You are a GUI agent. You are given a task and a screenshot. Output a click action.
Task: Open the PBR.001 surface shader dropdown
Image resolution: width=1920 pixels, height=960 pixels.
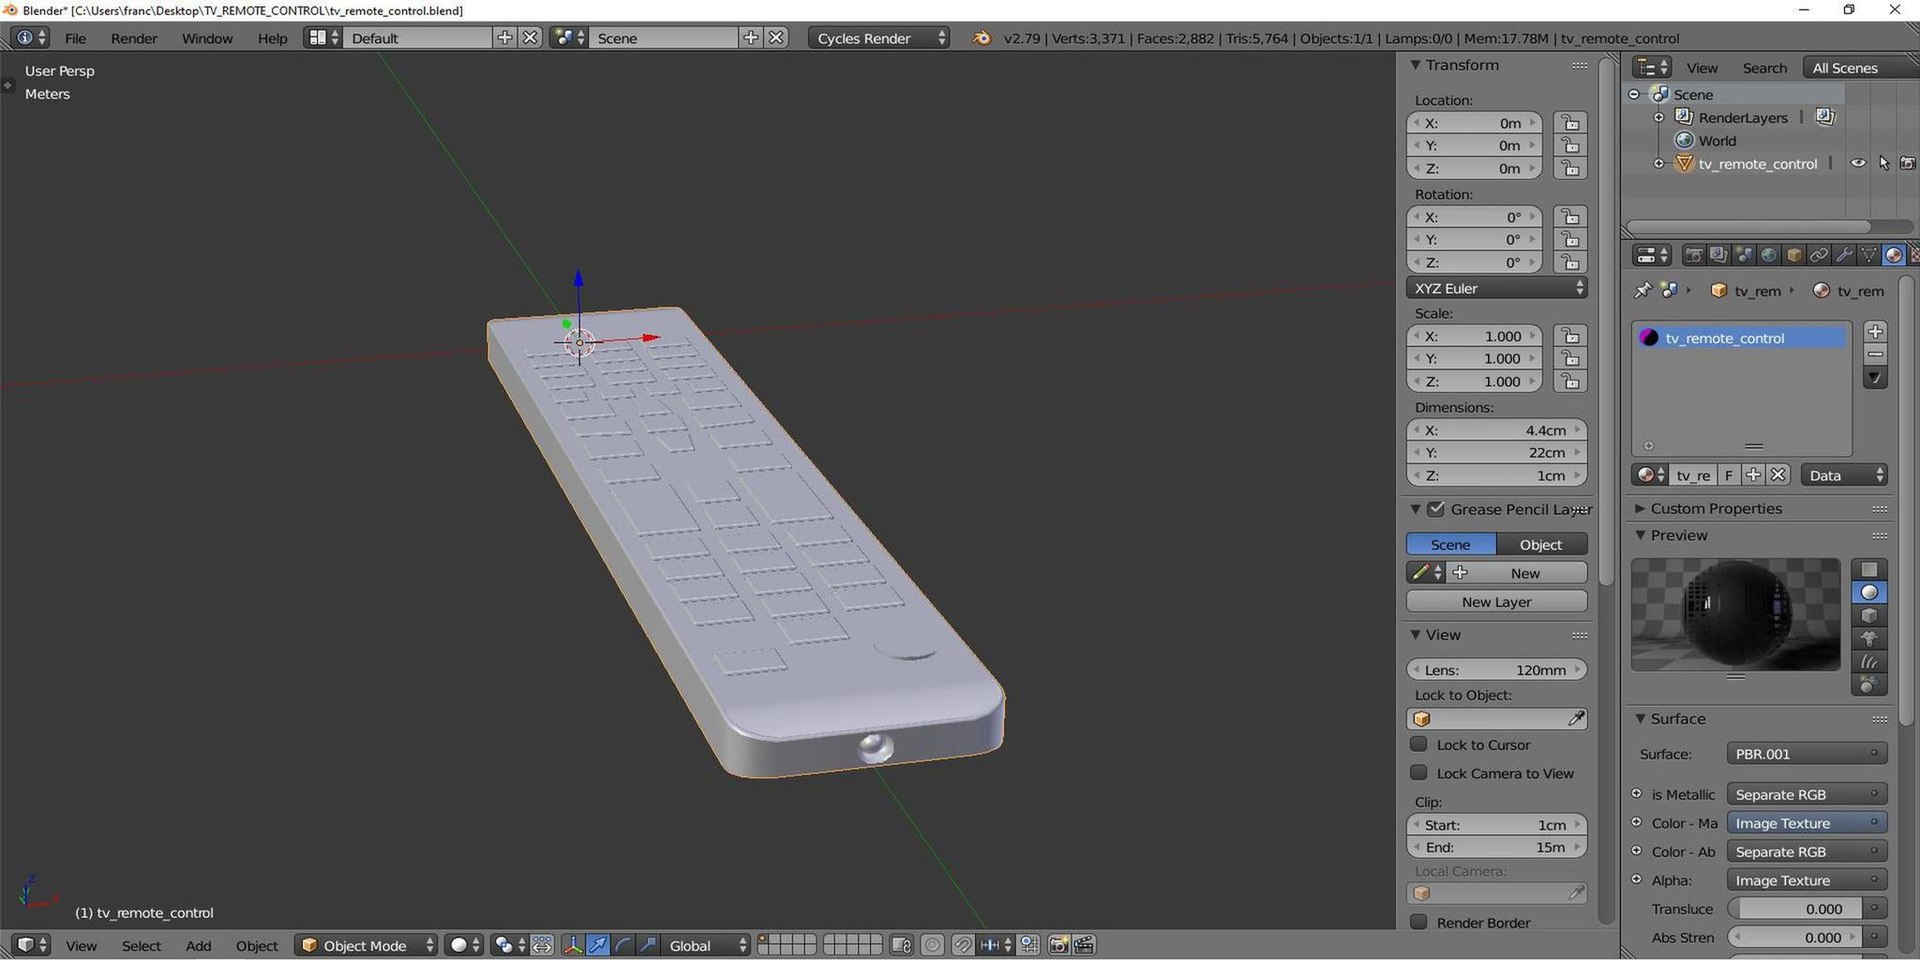1806,754
